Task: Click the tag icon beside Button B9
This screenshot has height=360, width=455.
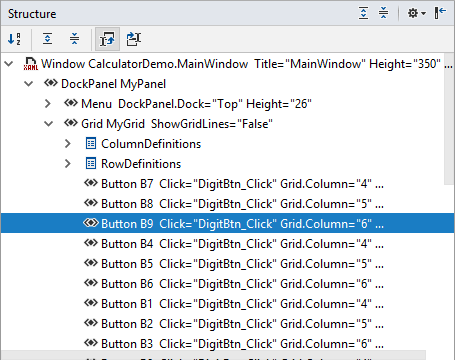Action: [x=91, y=223]
